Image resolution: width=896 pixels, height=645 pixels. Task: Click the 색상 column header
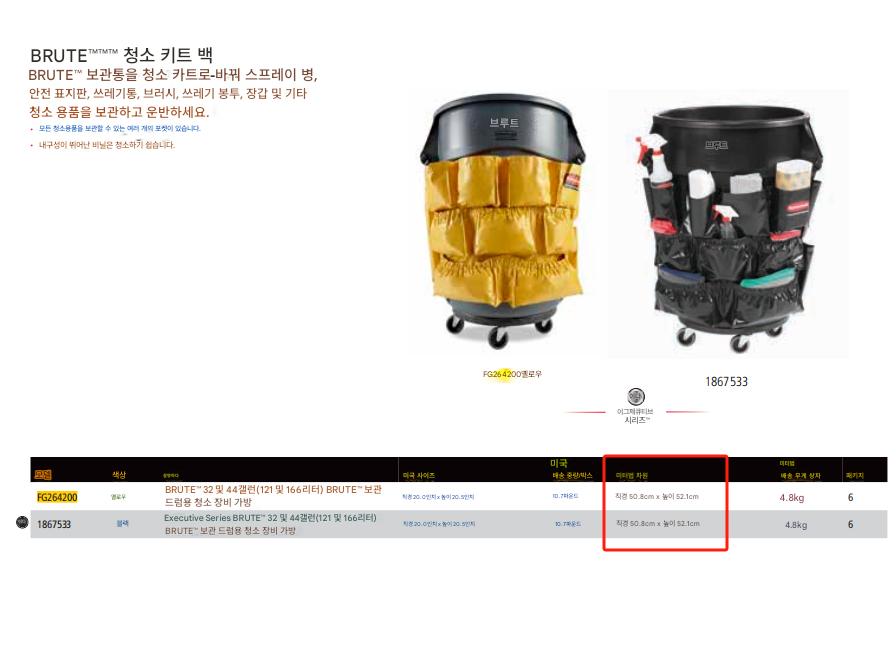coord(119,475)
